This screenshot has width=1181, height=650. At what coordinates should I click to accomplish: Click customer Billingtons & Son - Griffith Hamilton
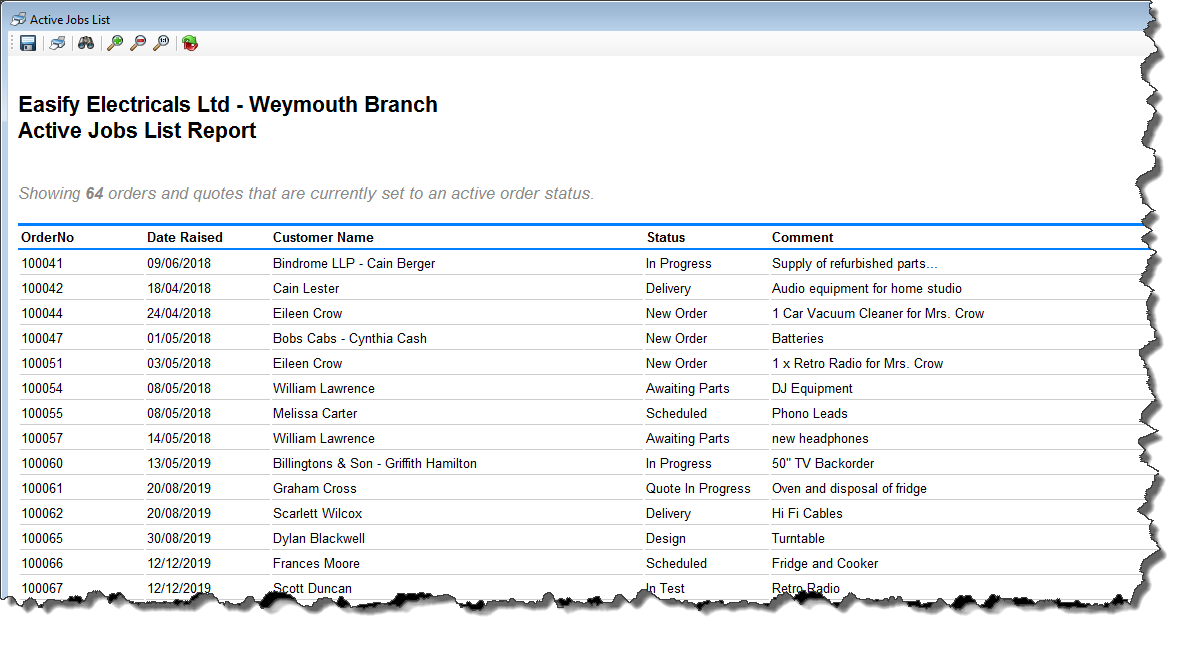(x=375, y=464)
